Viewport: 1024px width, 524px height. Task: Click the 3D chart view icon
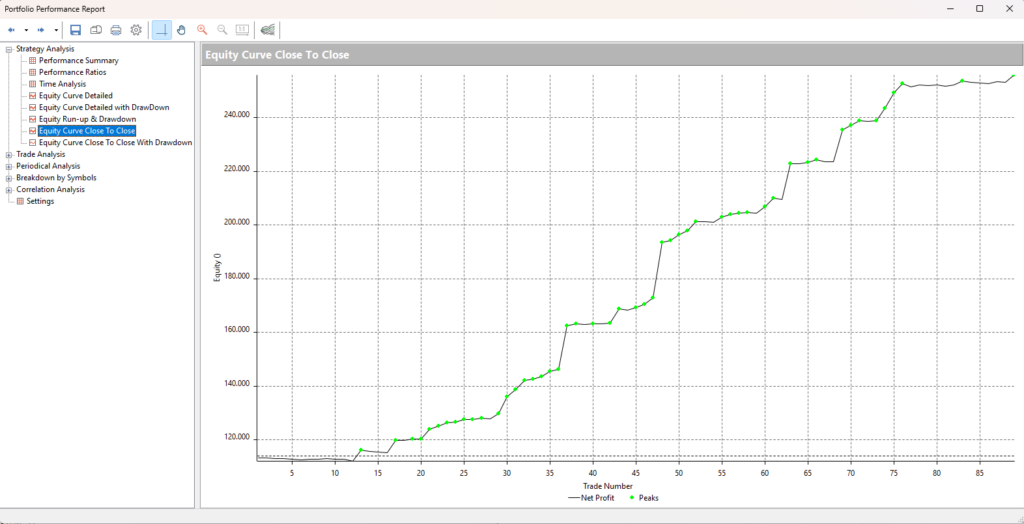coord(267,30)
